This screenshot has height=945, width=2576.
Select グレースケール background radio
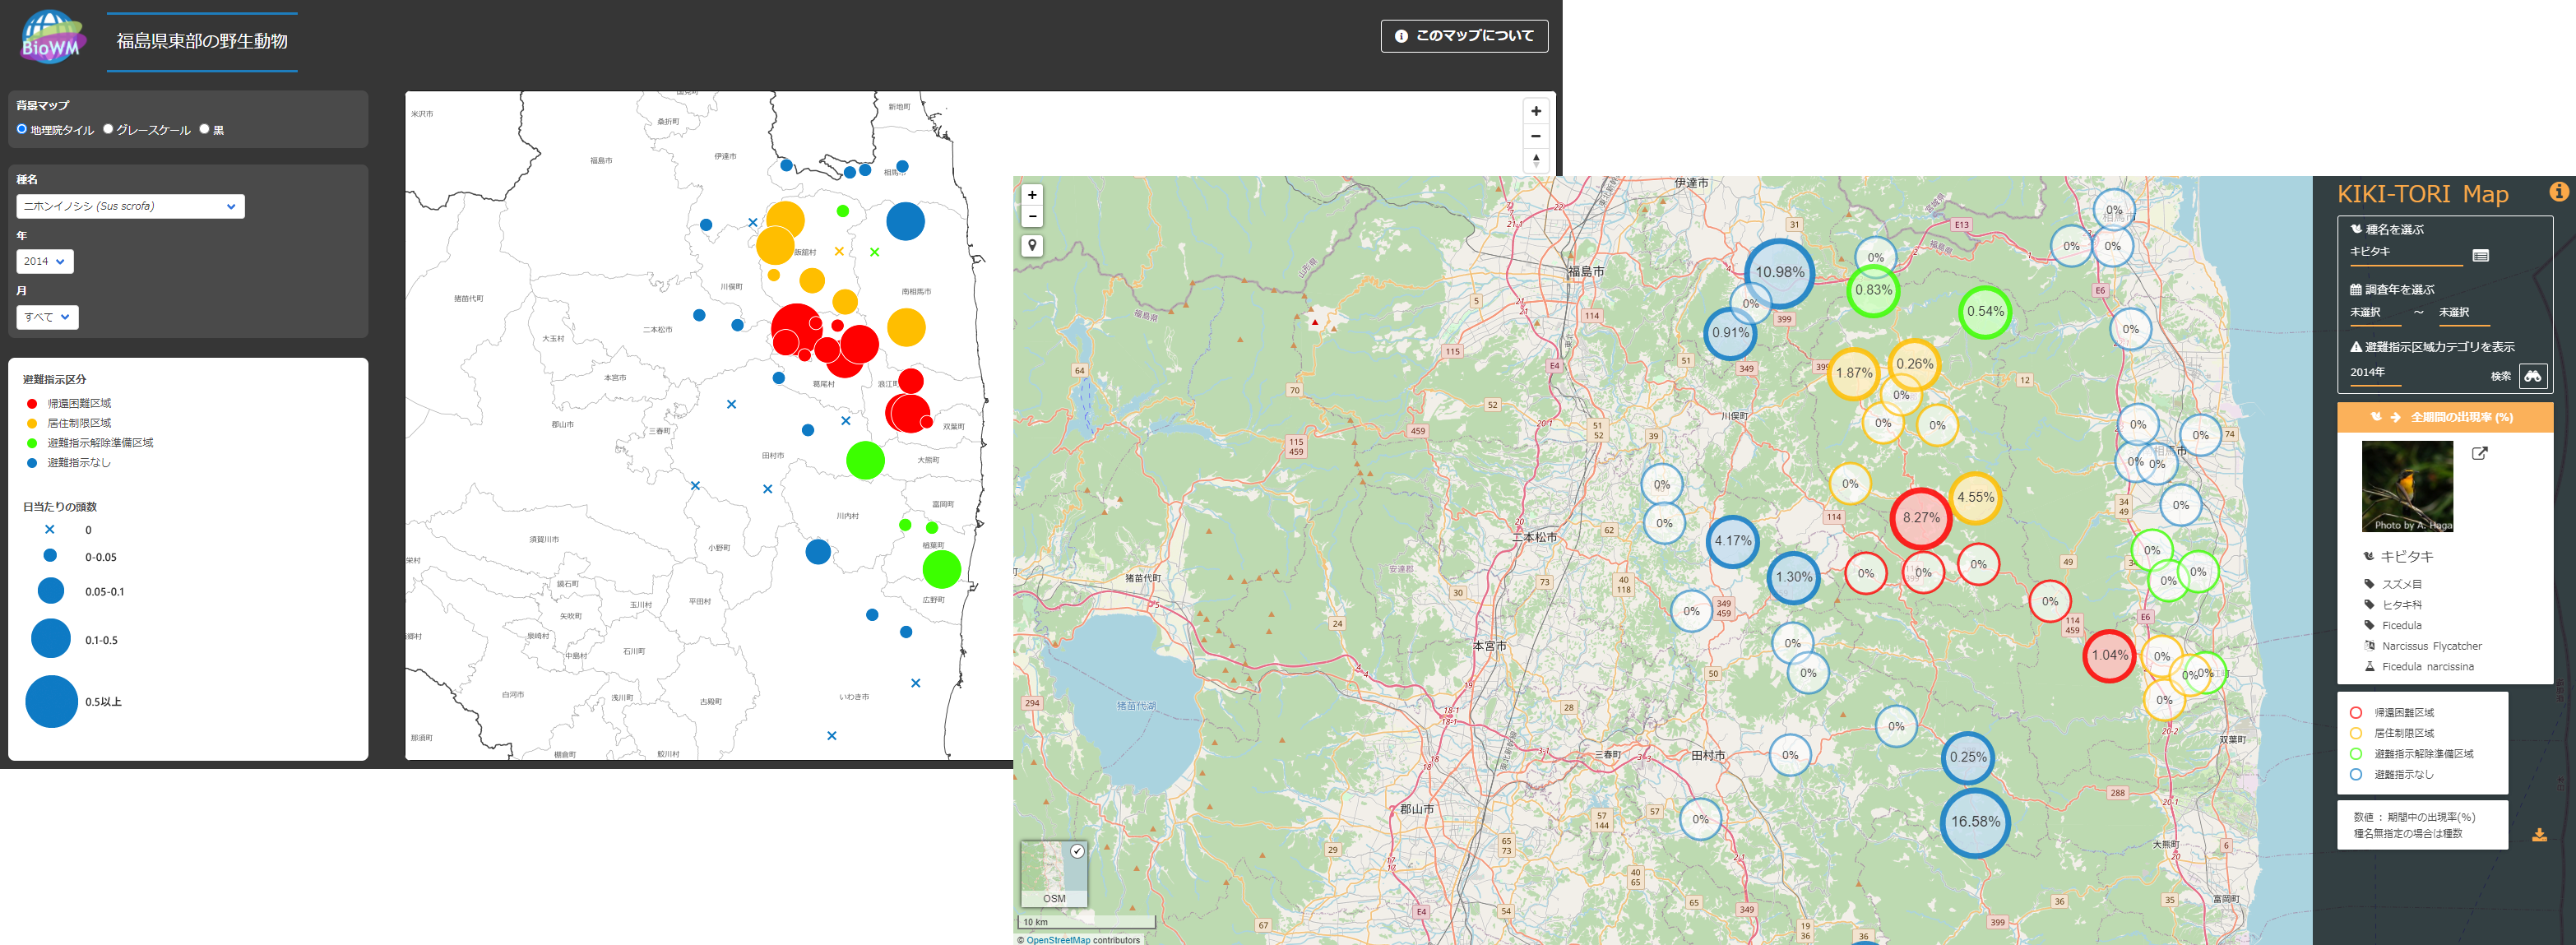pos(108,129)
